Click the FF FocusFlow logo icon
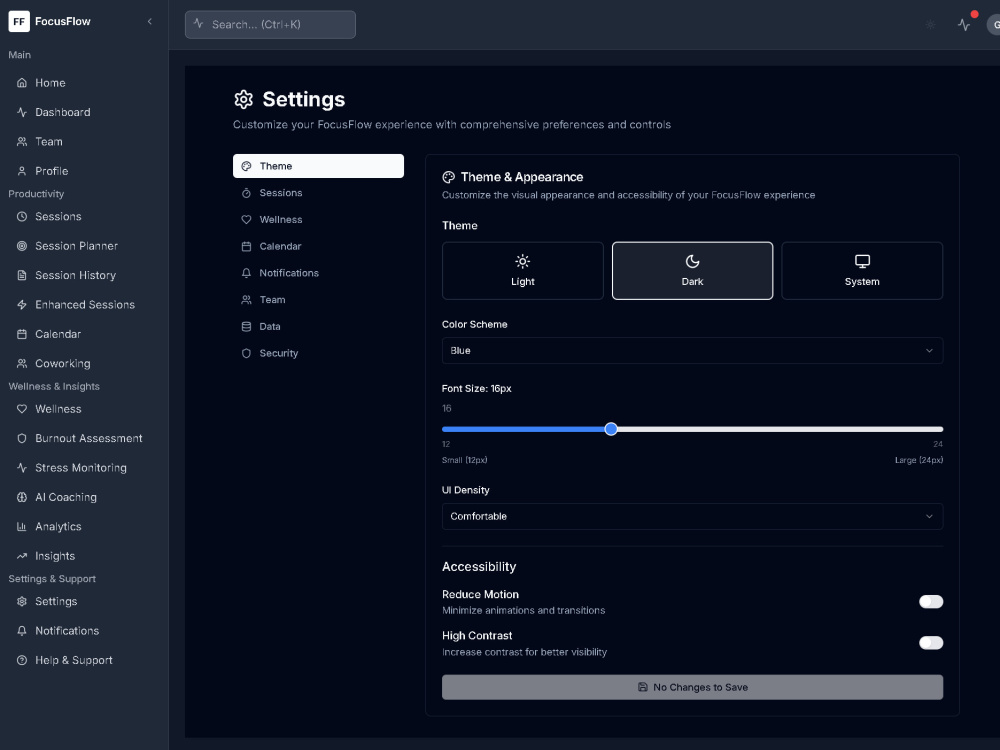Image resolution: width=1000 pixels, height=750 pixels. click(19, 21)
